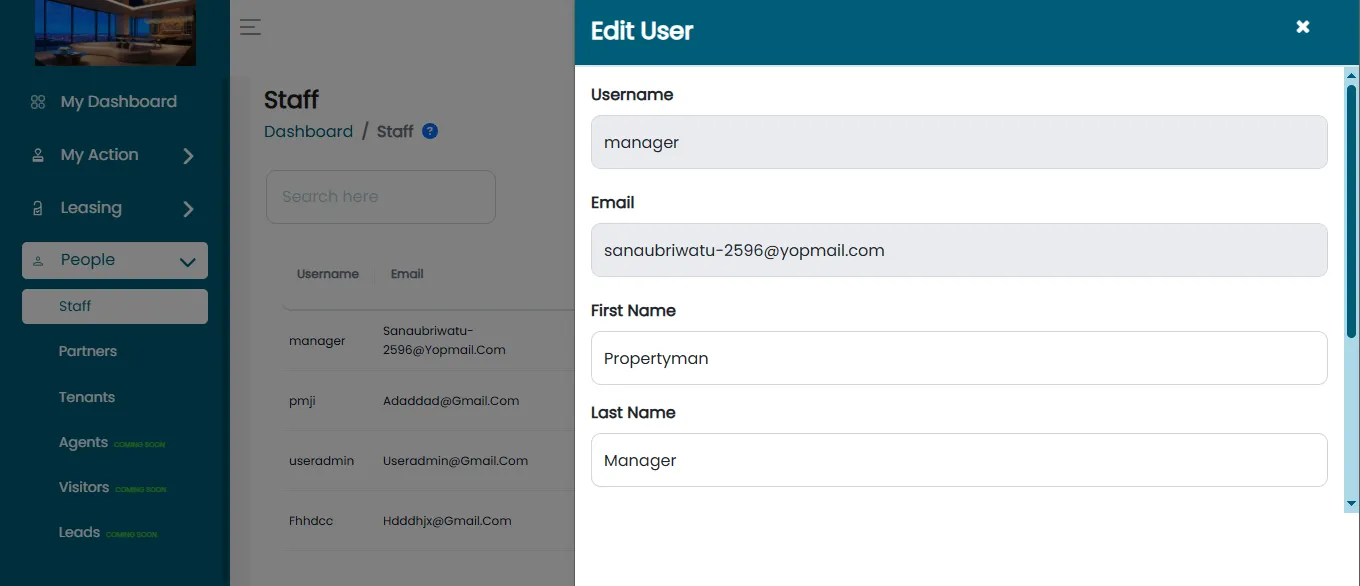
Task: Close the Edit User panel
Action: (x=1303, y=27)
